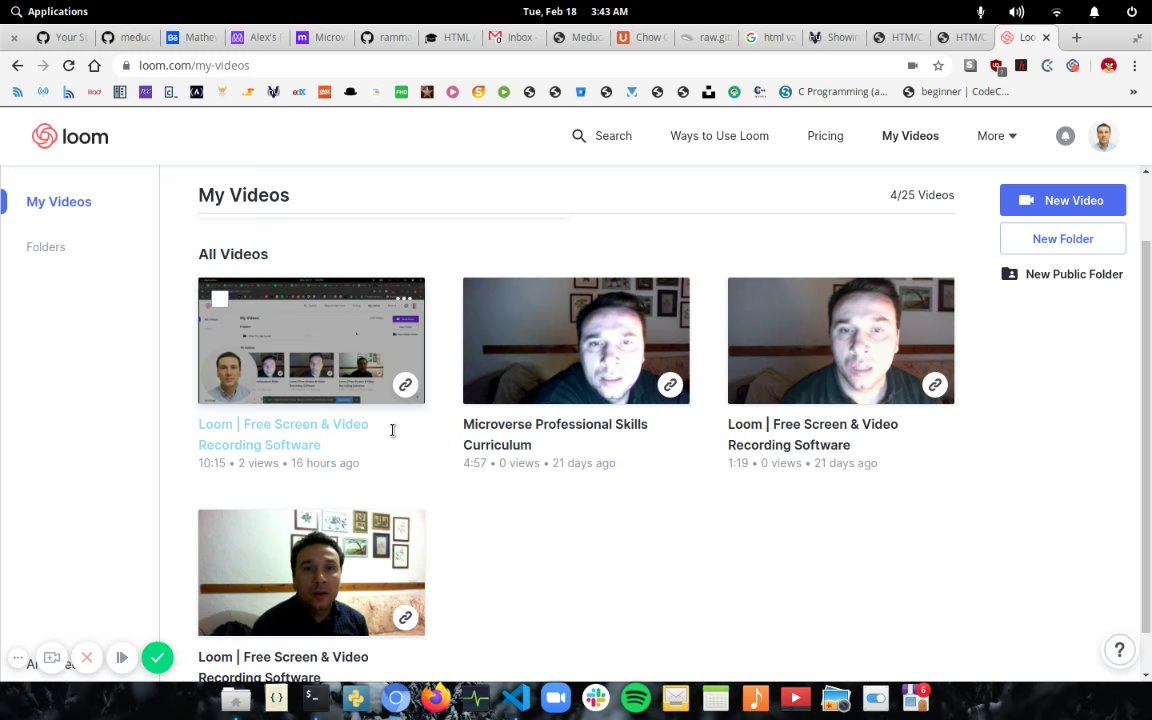Select My Videos in the left sidebar
The height and width of the screenshot is (720, 1152).
tap(59, 201)
